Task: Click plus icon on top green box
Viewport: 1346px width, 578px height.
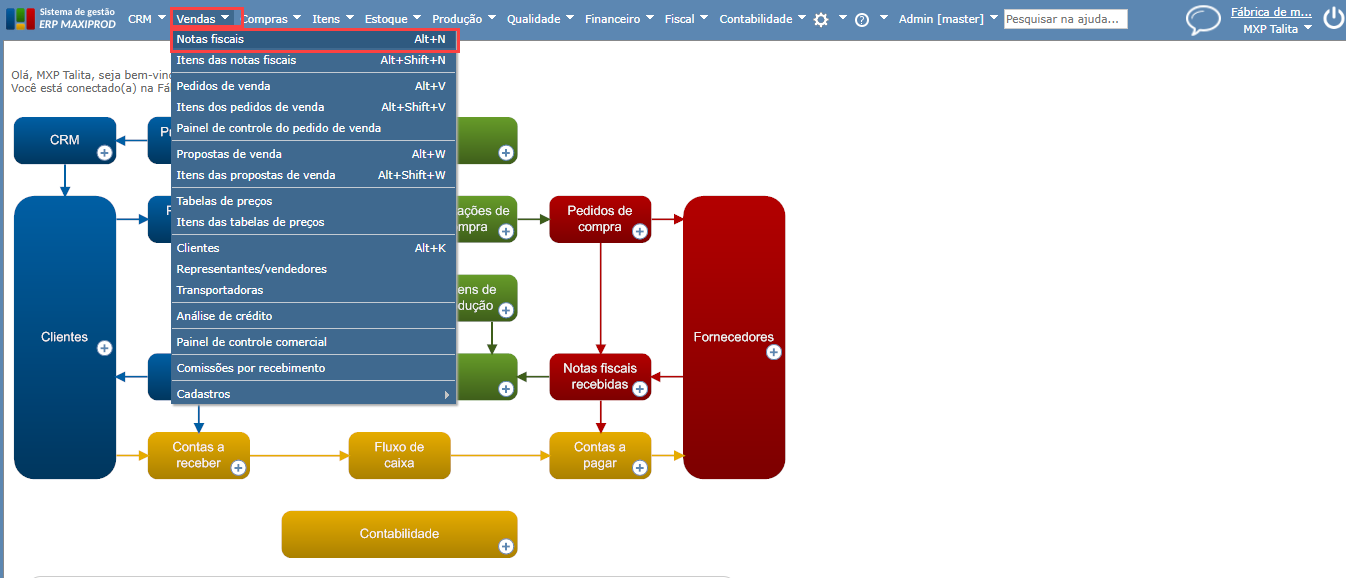Action: point(506,153)
